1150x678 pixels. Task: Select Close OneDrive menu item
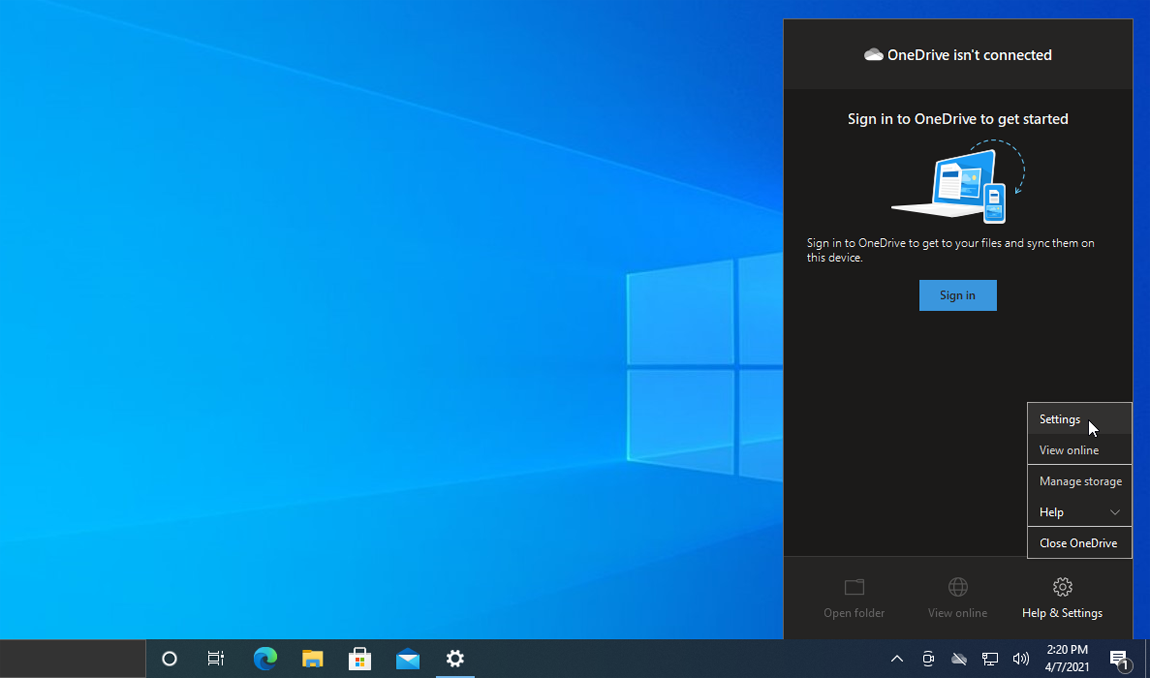point(1079,543)
